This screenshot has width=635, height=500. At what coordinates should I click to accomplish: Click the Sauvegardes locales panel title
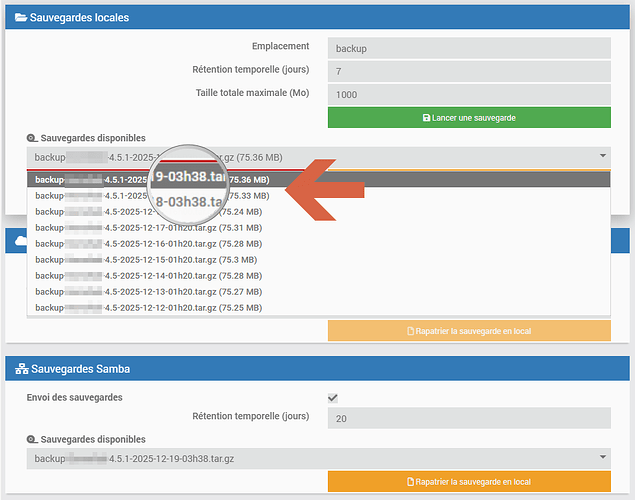pyautogui.click(x=79, y=17)
